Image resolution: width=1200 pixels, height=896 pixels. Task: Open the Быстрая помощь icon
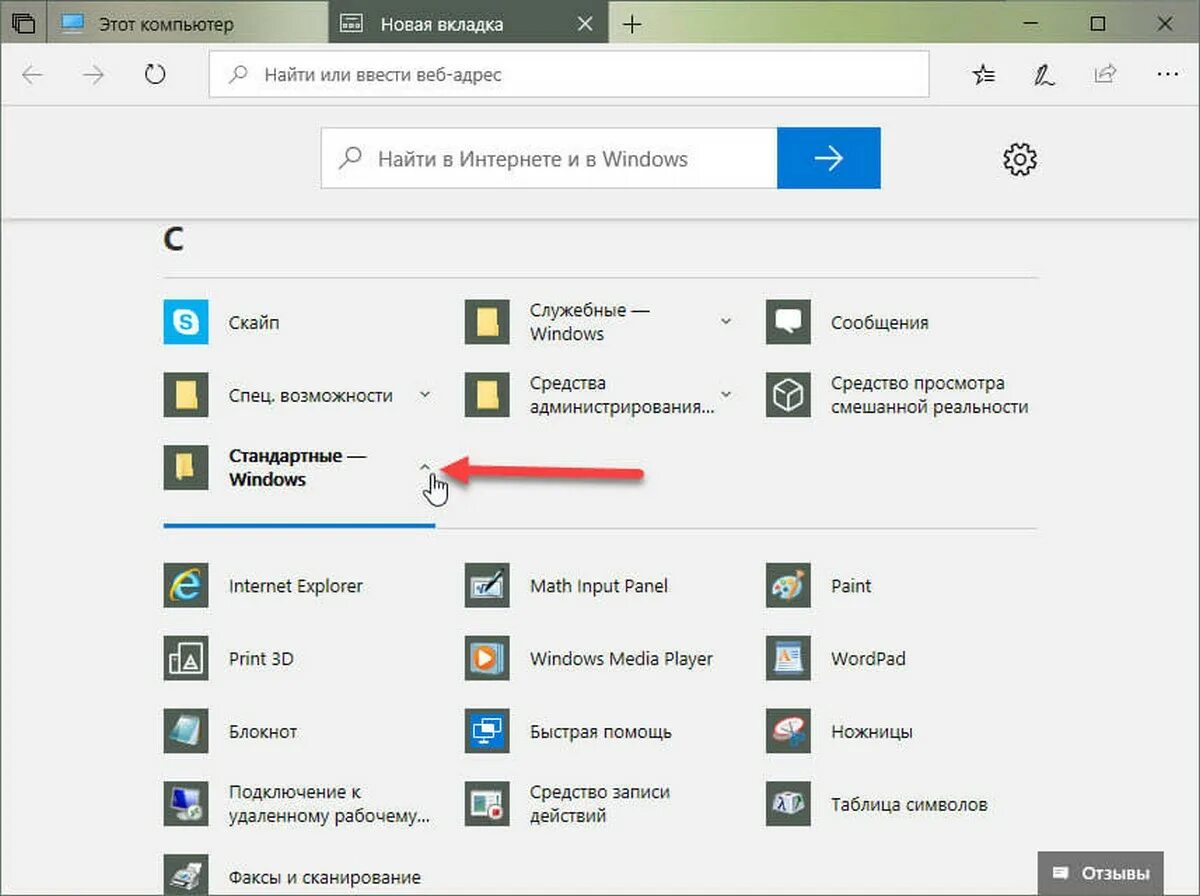(488, 731)
